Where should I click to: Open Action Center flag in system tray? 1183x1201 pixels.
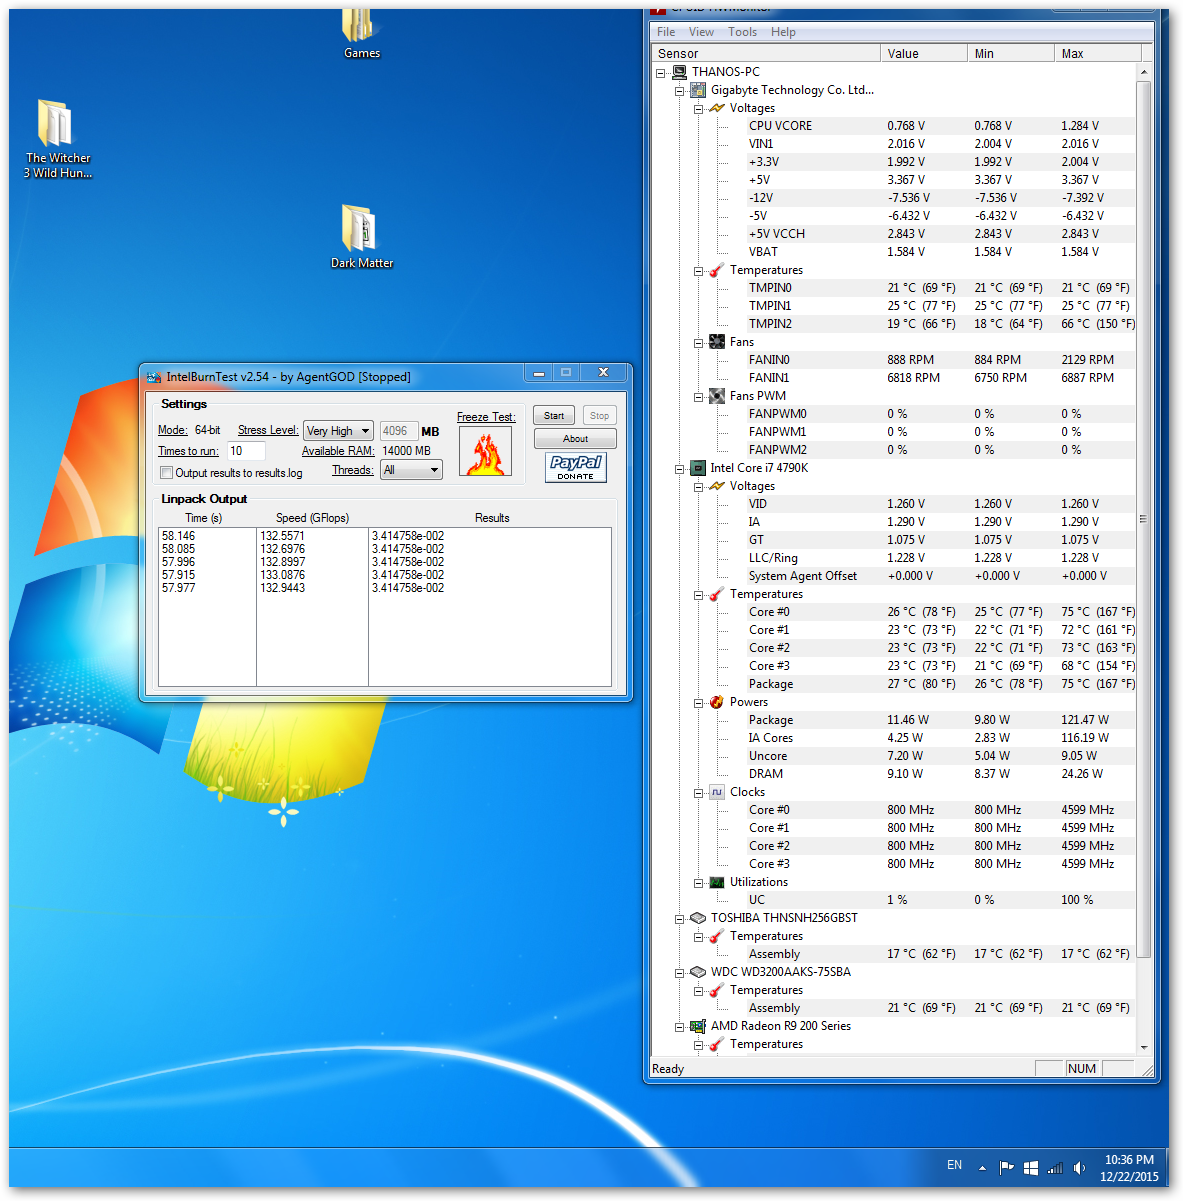1006,1167
